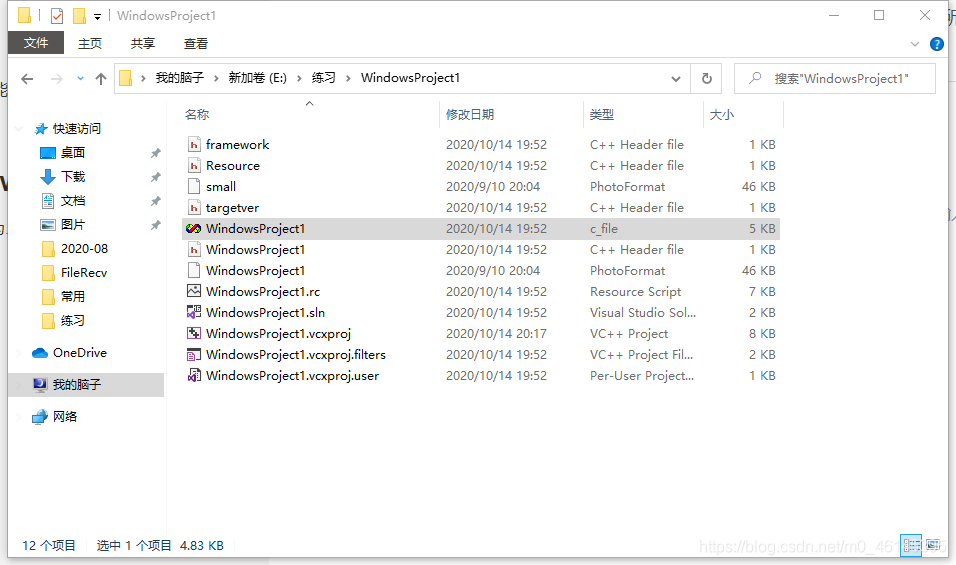Open the 文件 ribbon tab

coord(36,43)
